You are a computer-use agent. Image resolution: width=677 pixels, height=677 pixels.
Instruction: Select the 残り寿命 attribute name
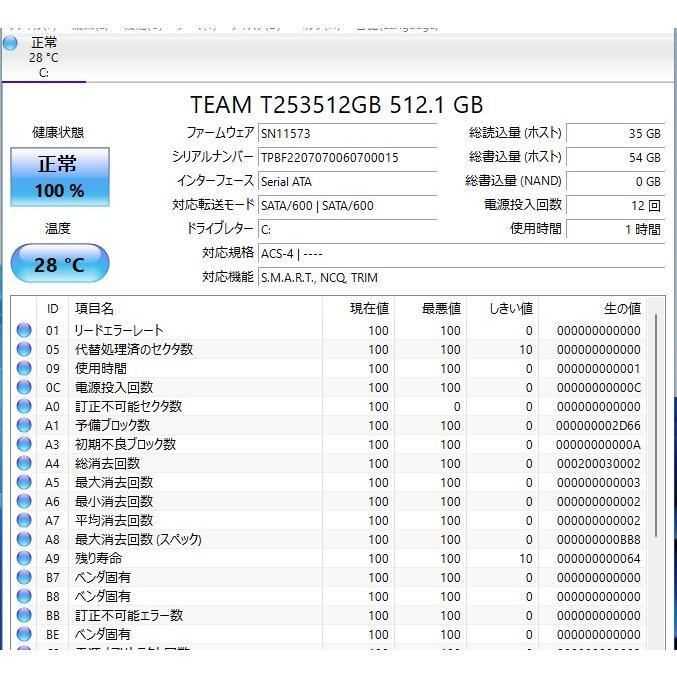click(98, 558)
